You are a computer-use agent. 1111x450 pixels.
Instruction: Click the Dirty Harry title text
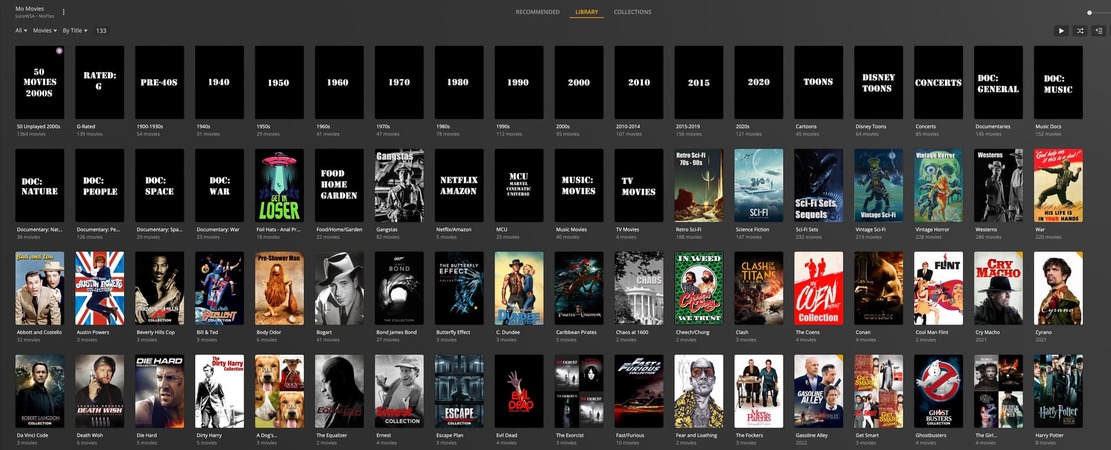click(210, 435)
